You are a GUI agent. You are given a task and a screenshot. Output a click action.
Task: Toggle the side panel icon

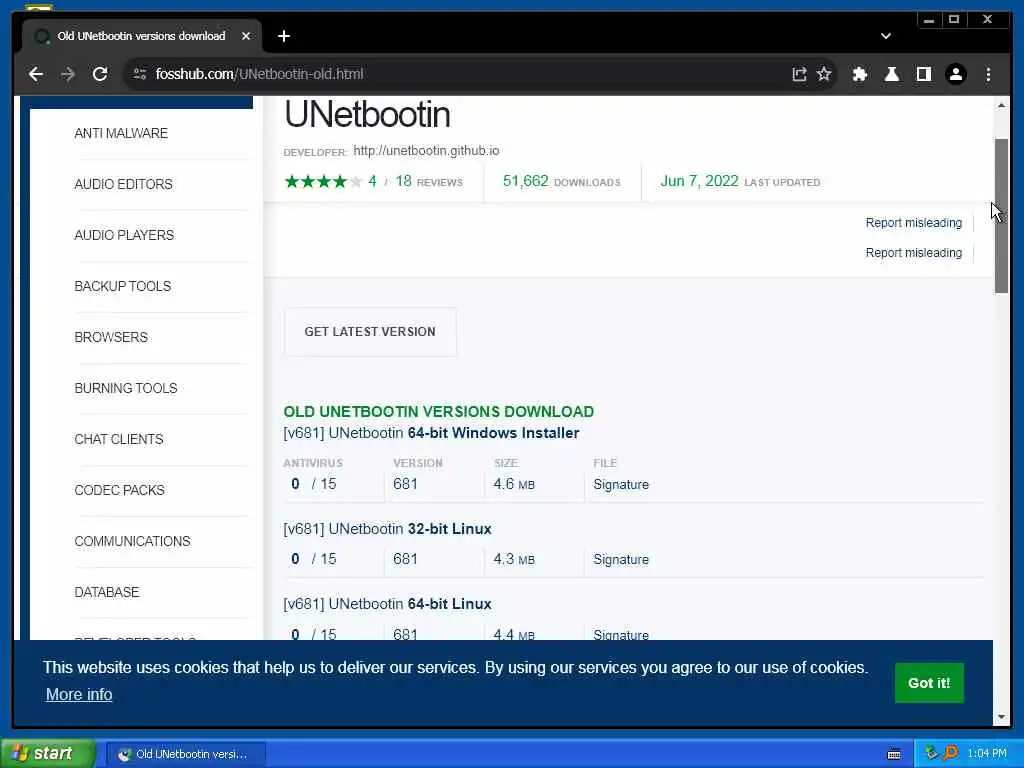click(x=923, y=74)
